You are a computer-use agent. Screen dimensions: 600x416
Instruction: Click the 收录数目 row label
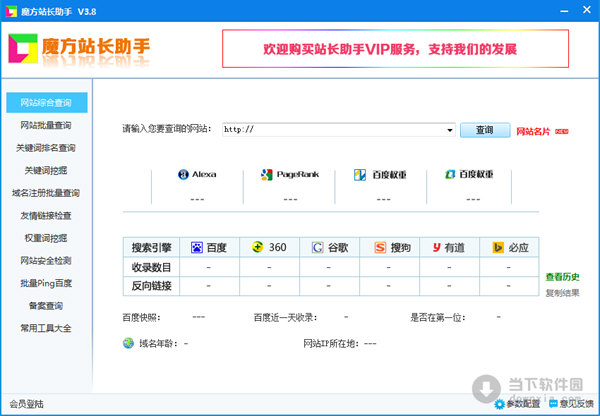(151, 267)
